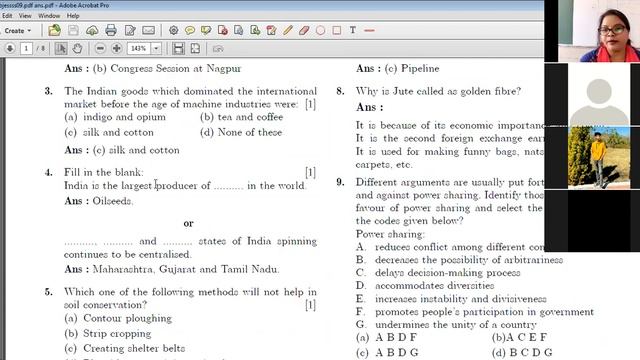Viewport: 640px width, 360px height.
Task: Click the participant photo in yellow shirt
Action: [x=599, y=158]
